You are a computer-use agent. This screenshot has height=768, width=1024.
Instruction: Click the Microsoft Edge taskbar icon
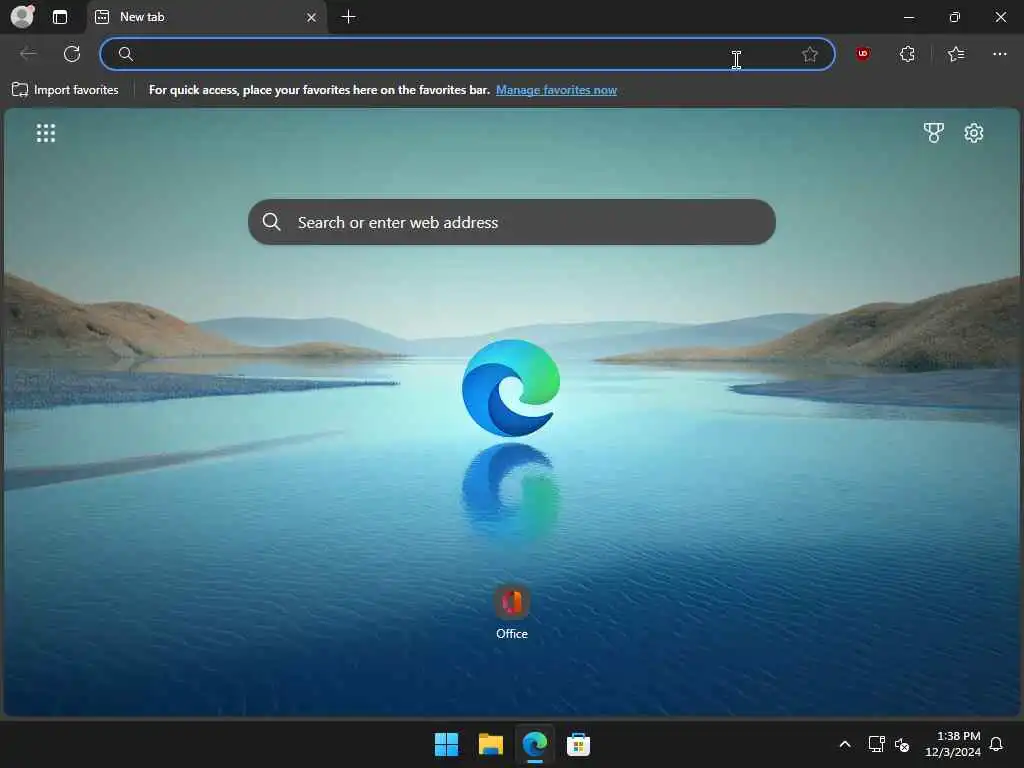[535, 744]
